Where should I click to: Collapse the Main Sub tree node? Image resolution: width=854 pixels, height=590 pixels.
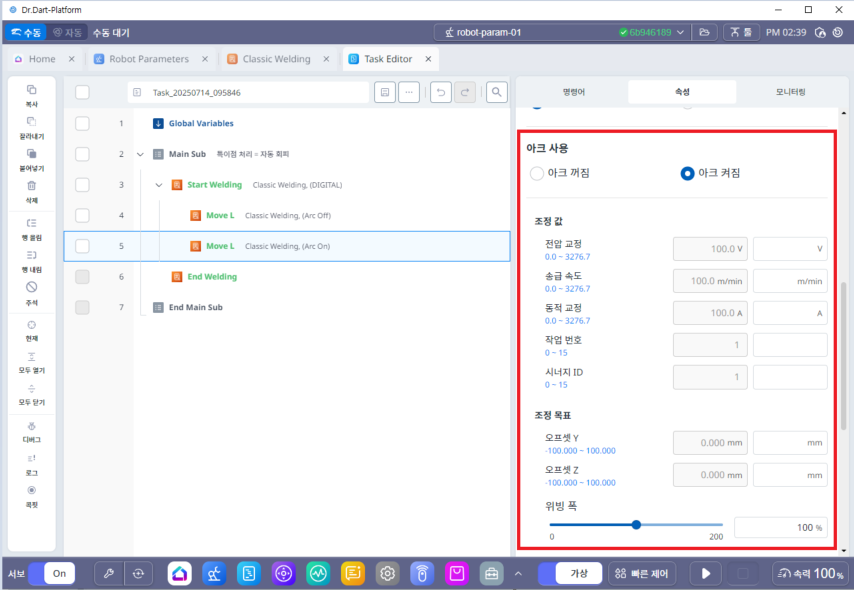point(140,154)
